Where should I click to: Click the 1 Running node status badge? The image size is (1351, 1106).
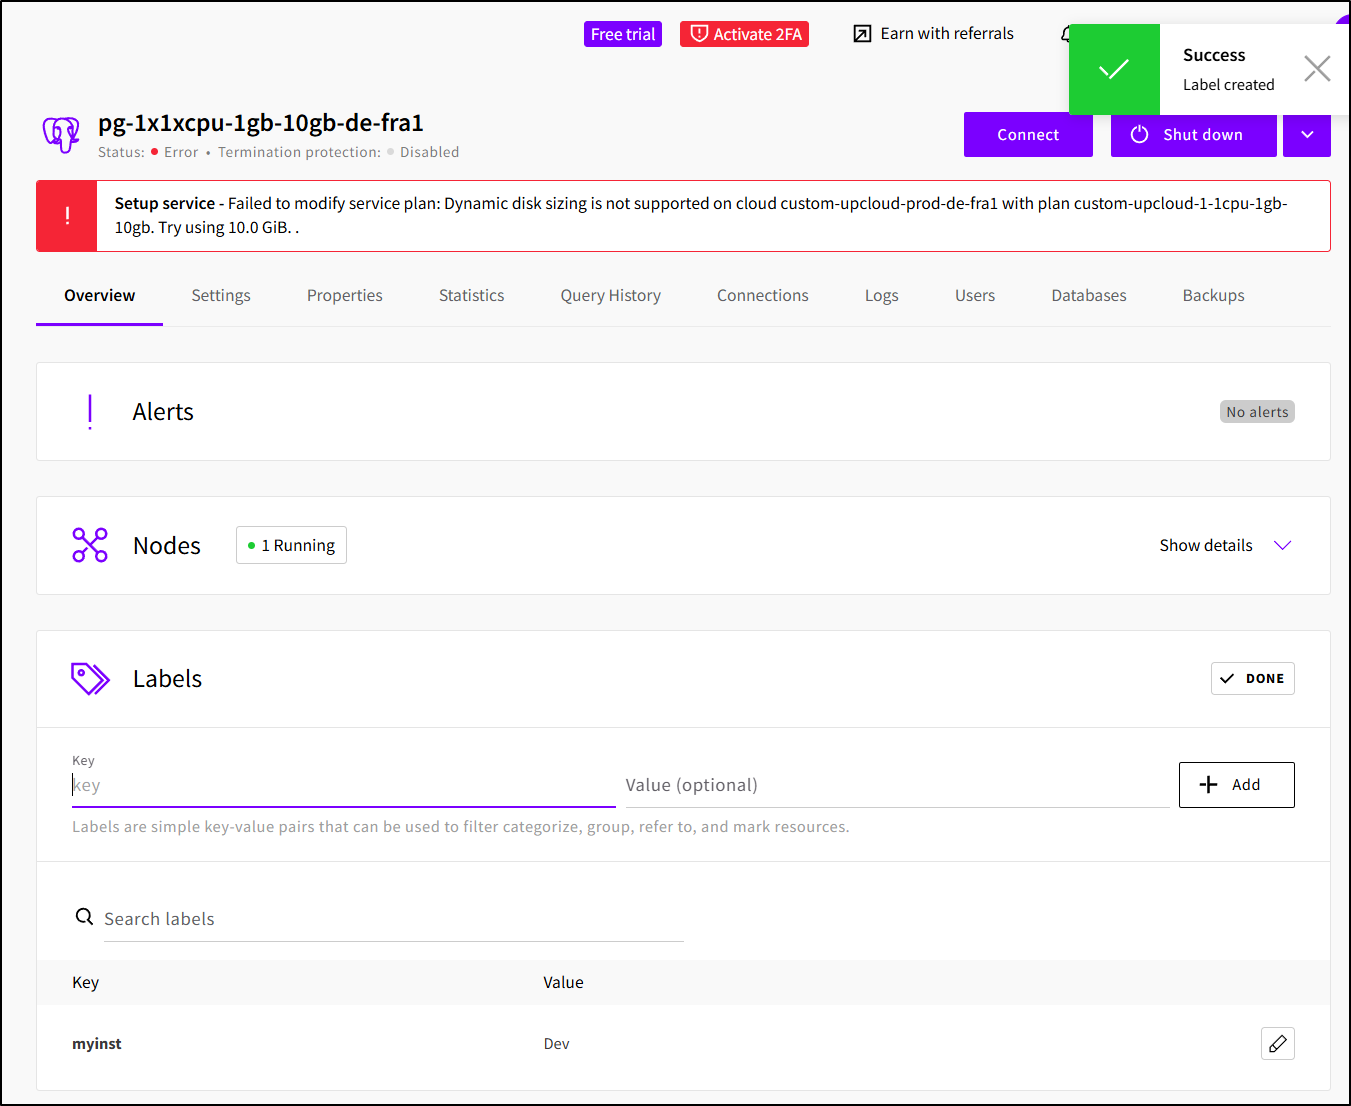coord(291,545)
